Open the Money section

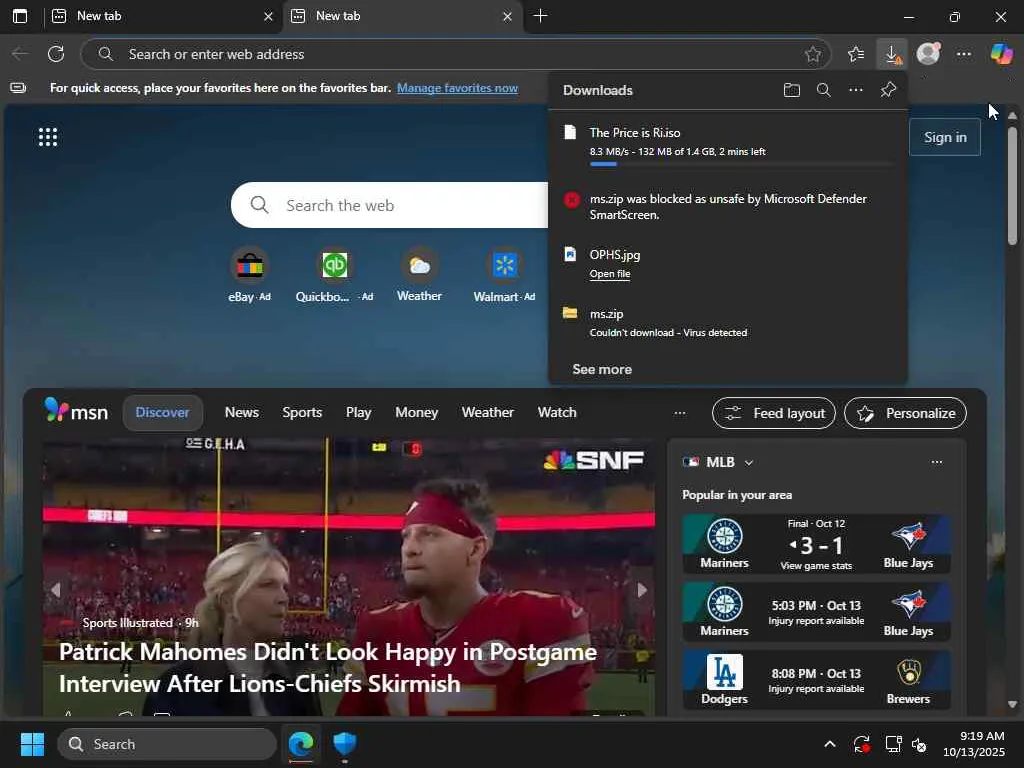(x=417, y=413)
